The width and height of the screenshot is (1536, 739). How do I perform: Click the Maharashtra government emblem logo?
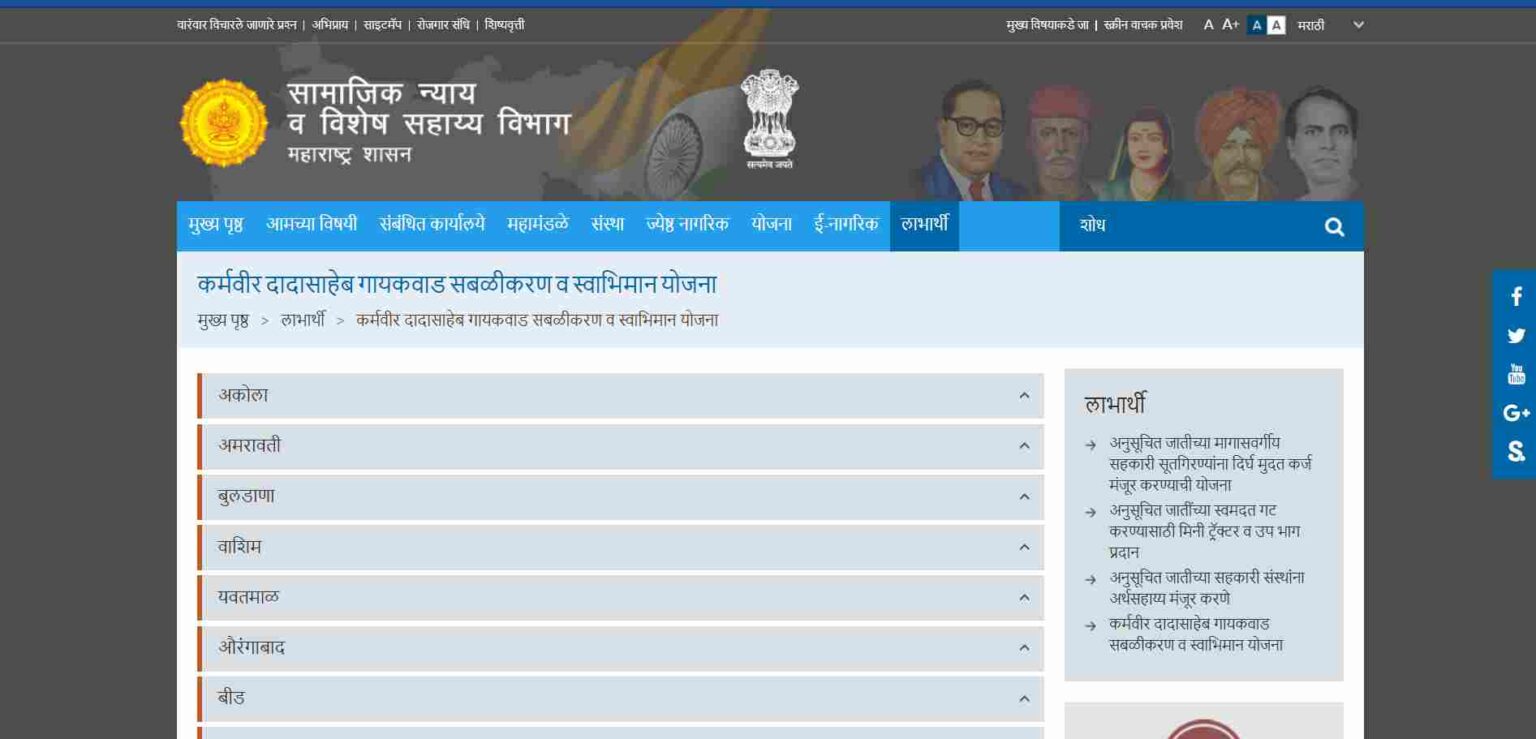[x=224, y=123]
